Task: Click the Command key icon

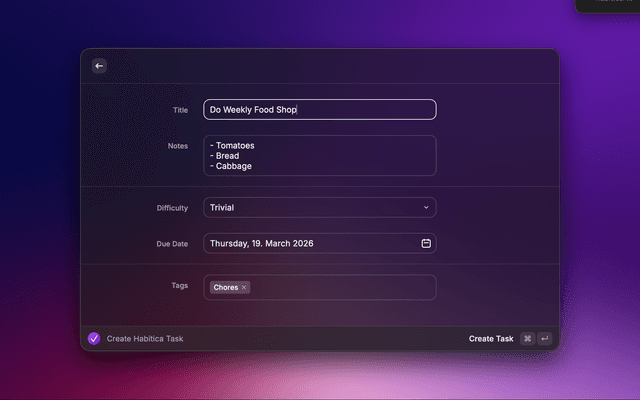Action: (528, 339)
